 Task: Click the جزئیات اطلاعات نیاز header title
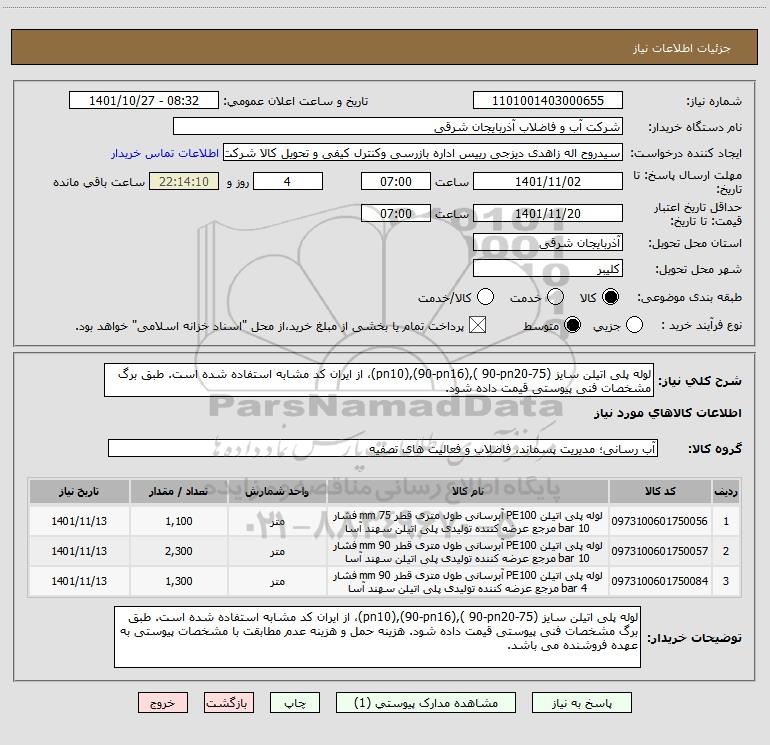[x=681, y=48]
